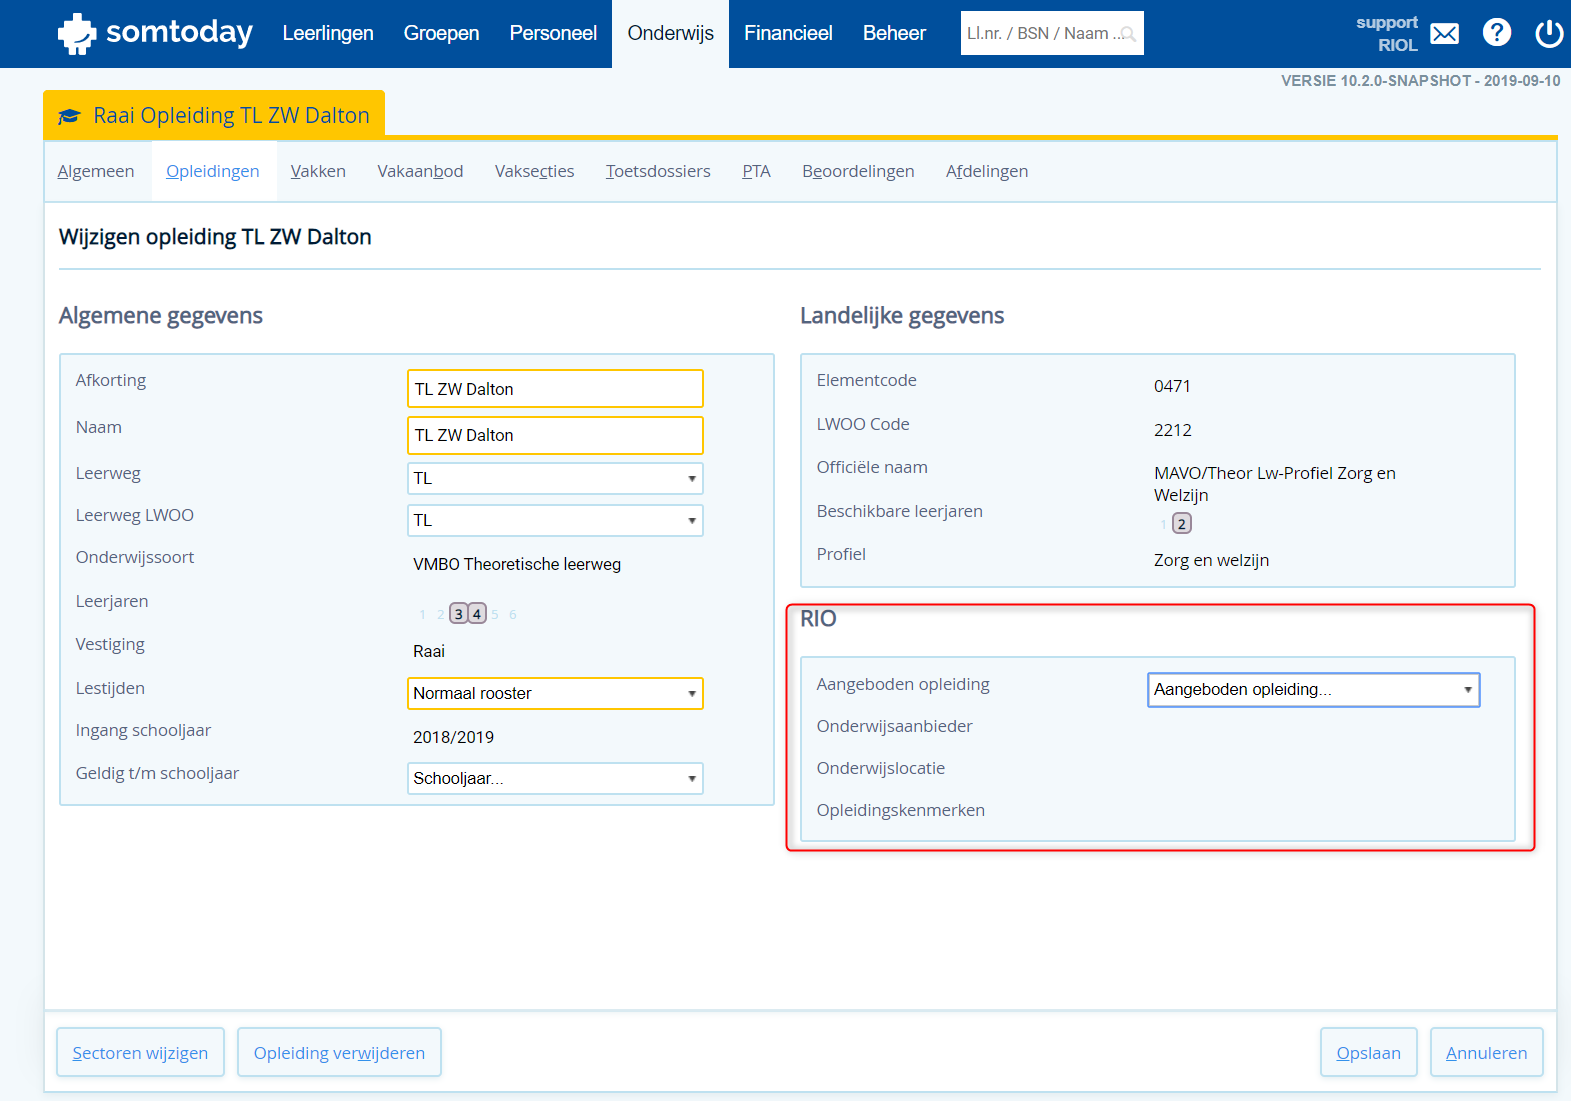Toggle leerjaar 6 in Leerjaren row
The width and height of the screenshot is (1571, 1101).
[513, 615]
